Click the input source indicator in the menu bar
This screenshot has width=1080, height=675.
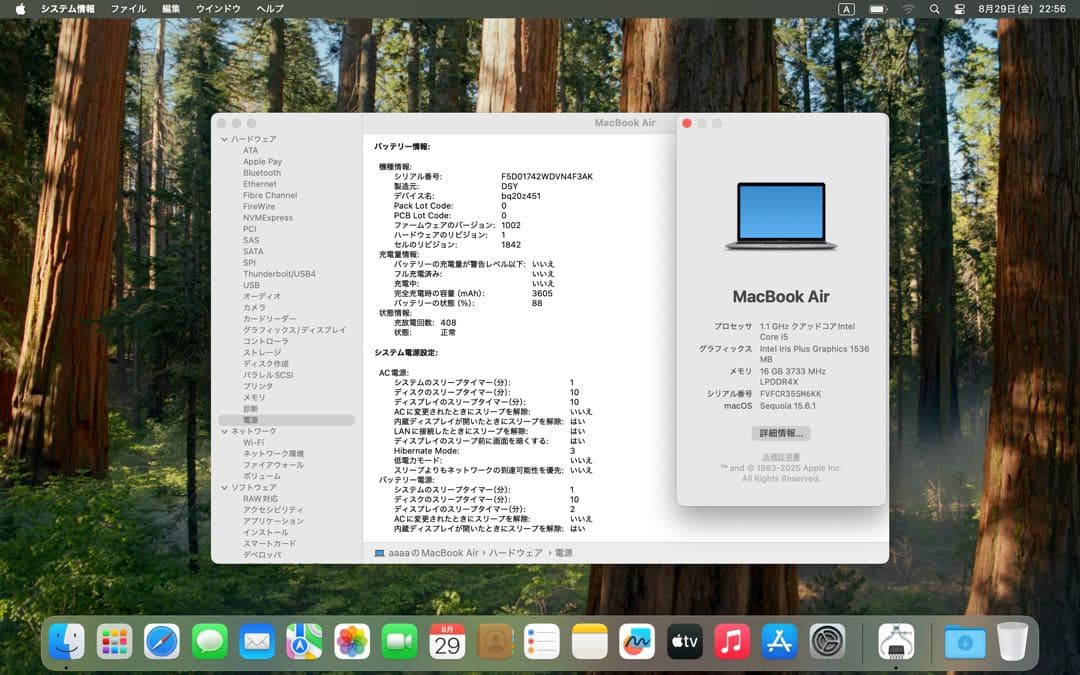click(845, 8)
